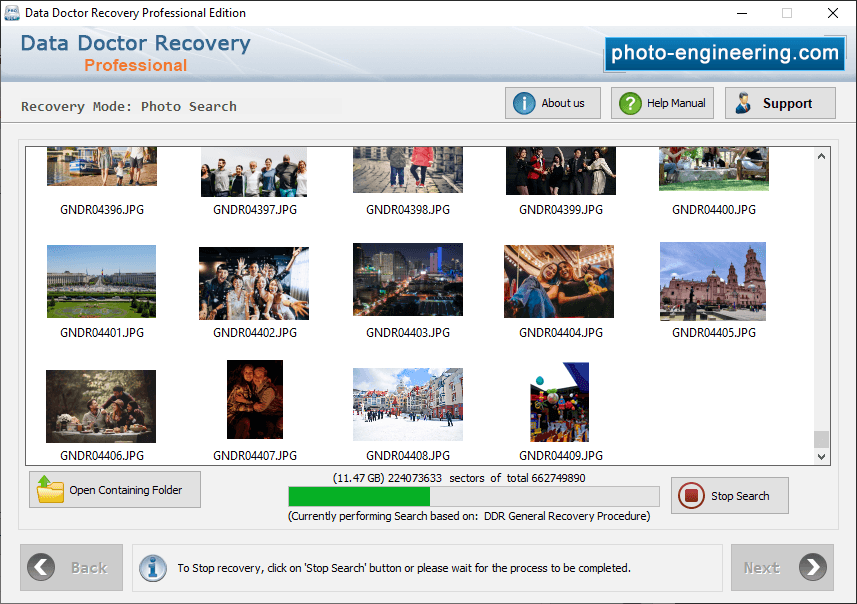Click file name GNDR04404.JPG
Viewport: 857px width, 604px height.
(x=561, y=333)
